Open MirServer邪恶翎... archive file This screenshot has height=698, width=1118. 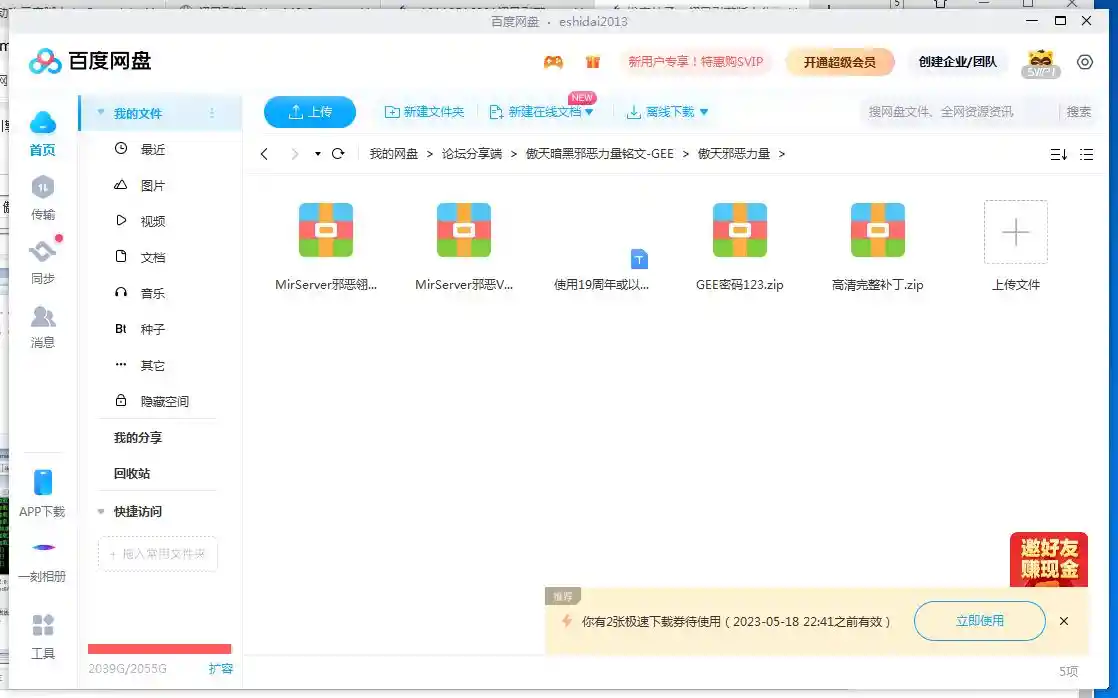(326, 247)
